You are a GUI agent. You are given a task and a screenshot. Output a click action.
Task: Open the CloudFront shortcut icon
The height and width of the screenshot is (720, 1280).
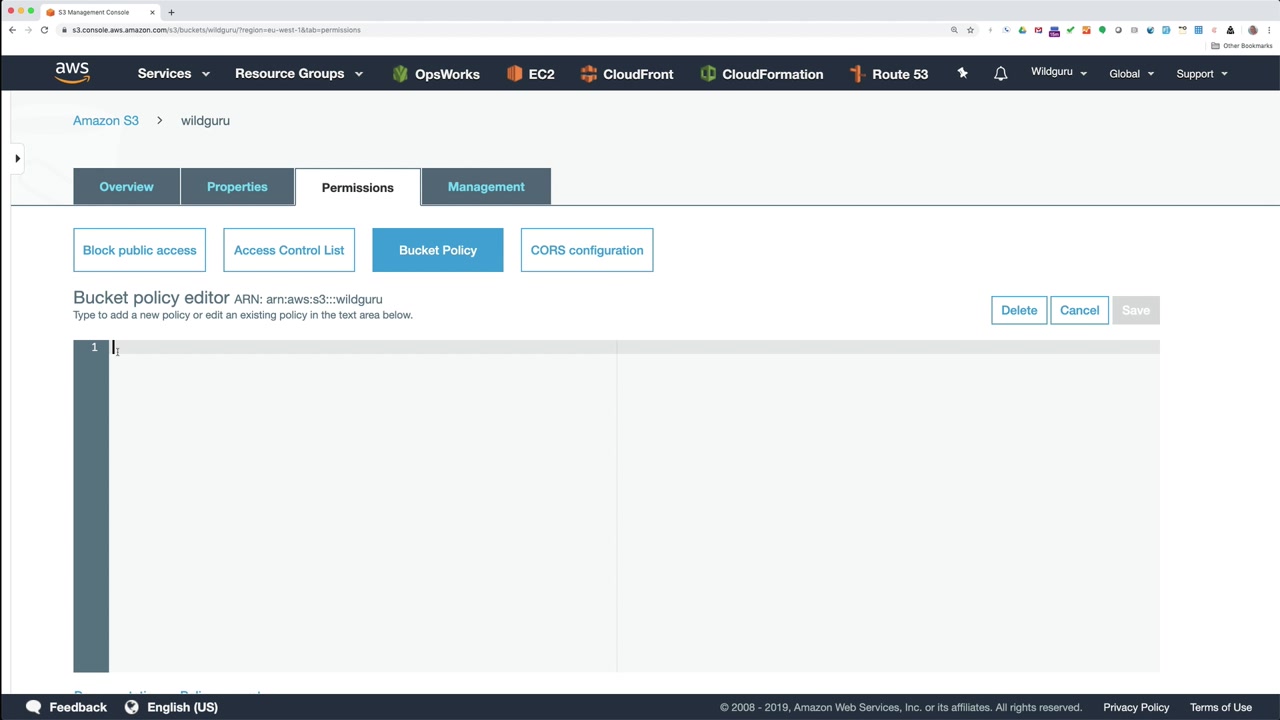(x=589, y=74)
